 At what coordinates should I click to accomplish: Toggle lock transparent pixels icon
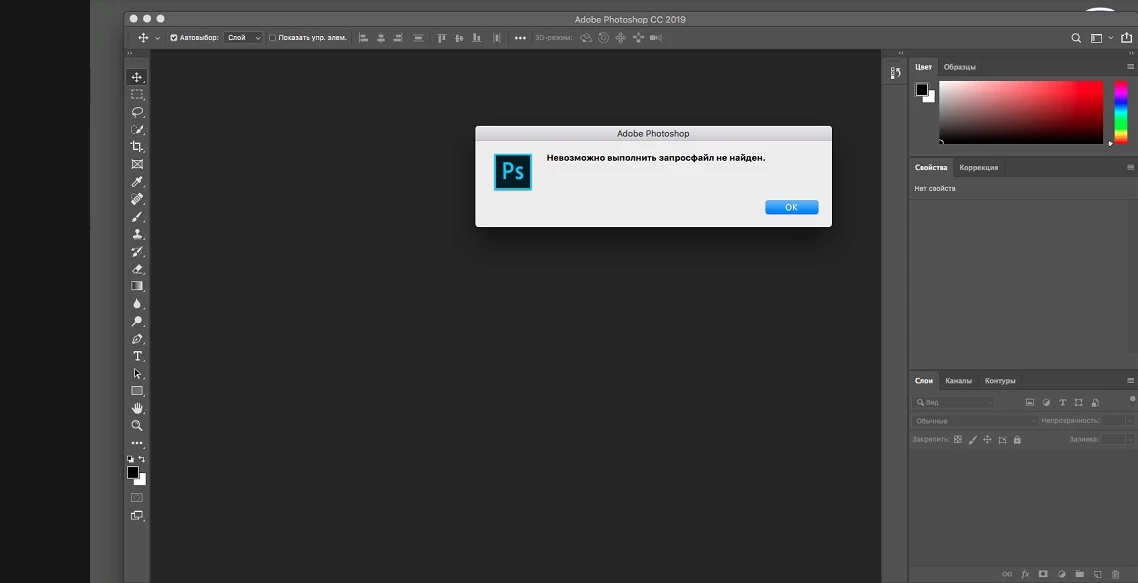pos(957,440)
